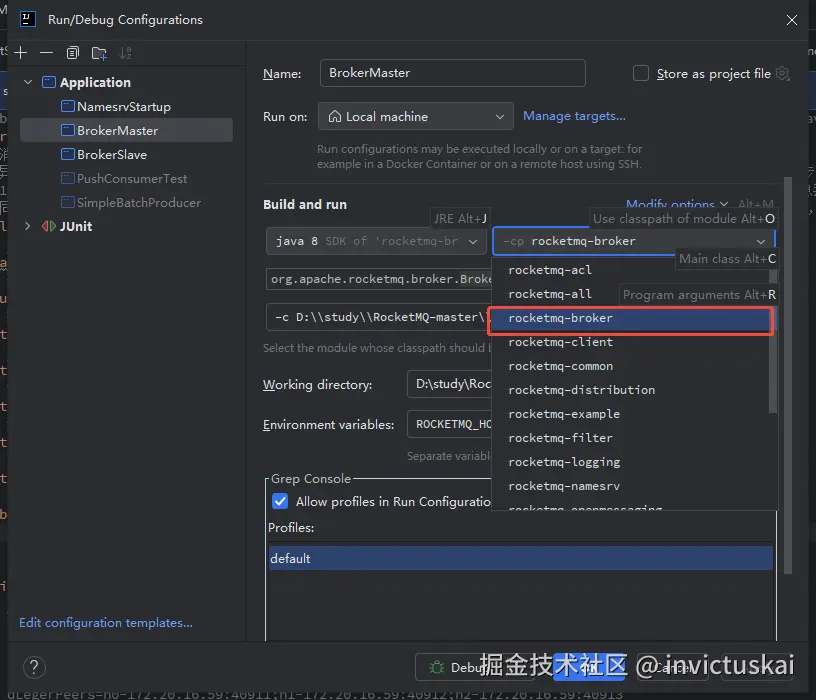Select rocketmq-client from module list

pyautogui.click(x=630, y=342)
